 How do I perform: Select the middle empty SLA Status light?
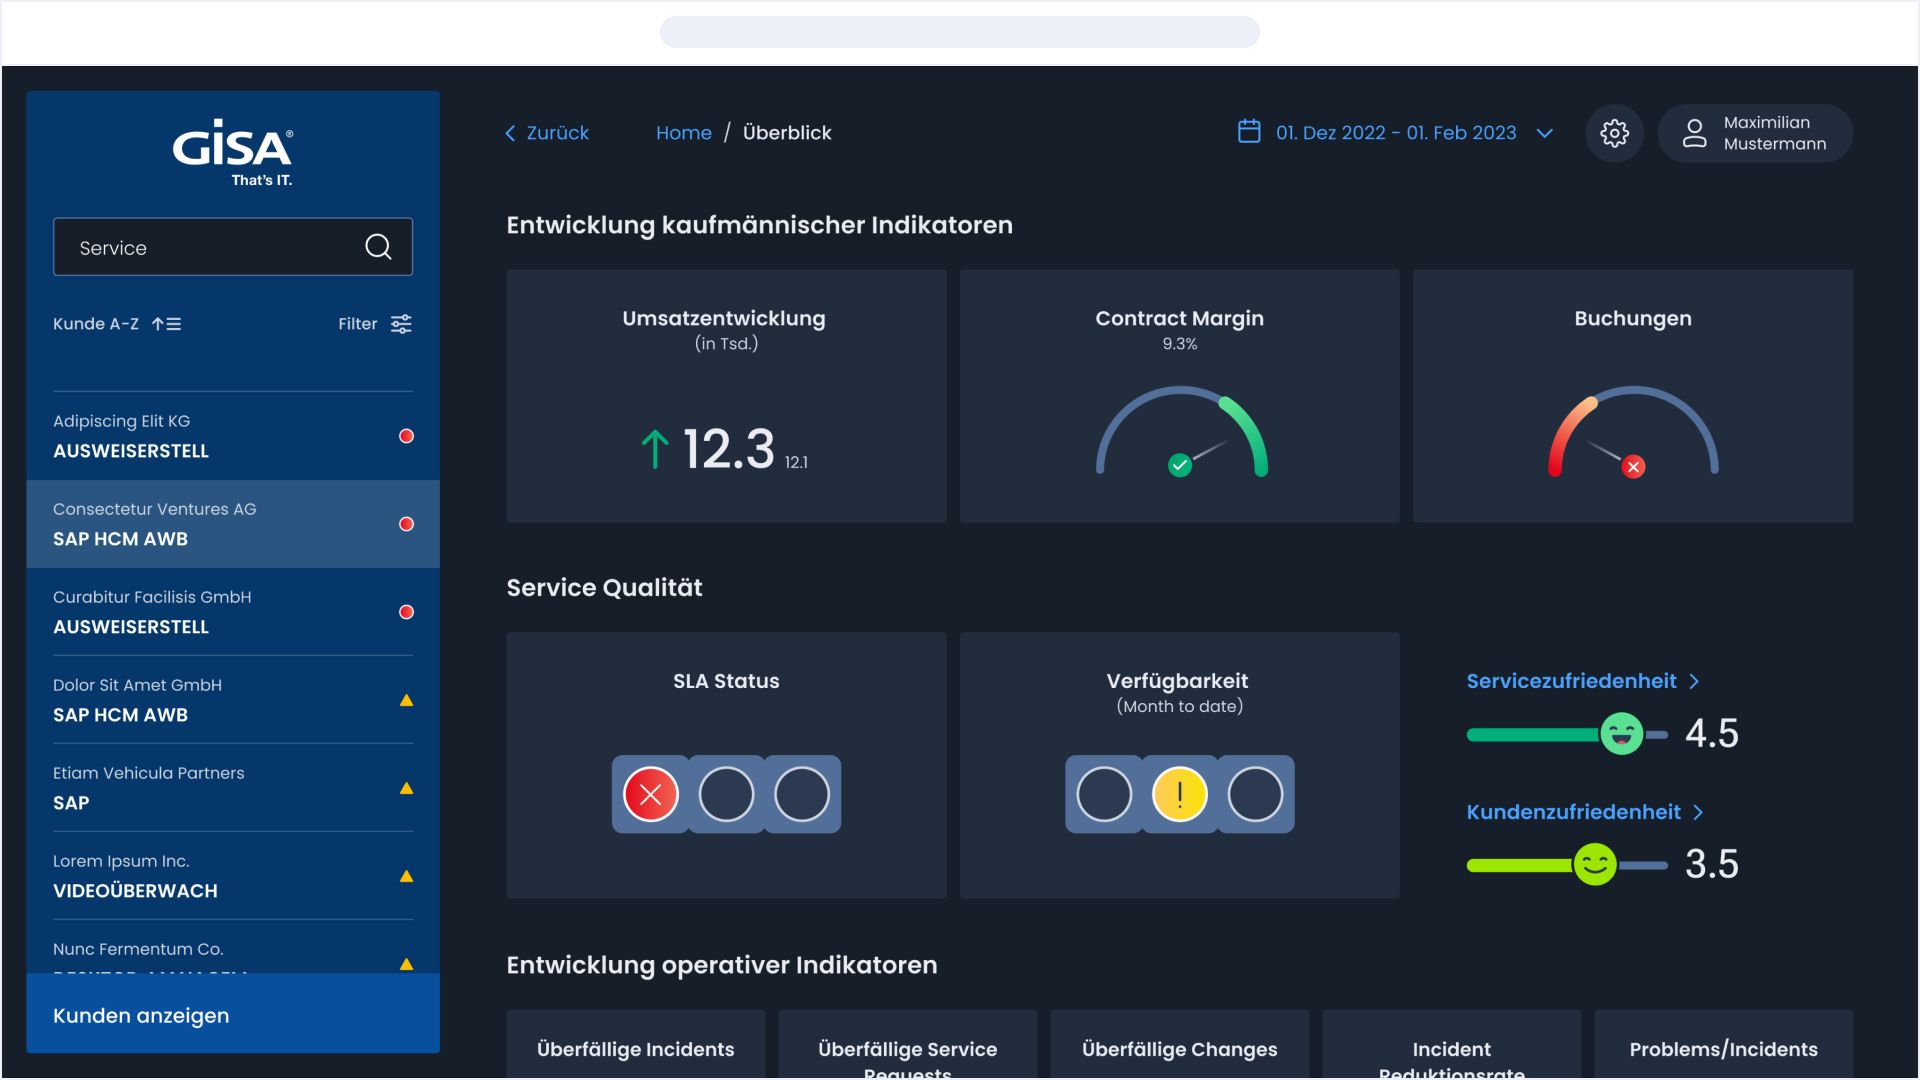point(726,795)
